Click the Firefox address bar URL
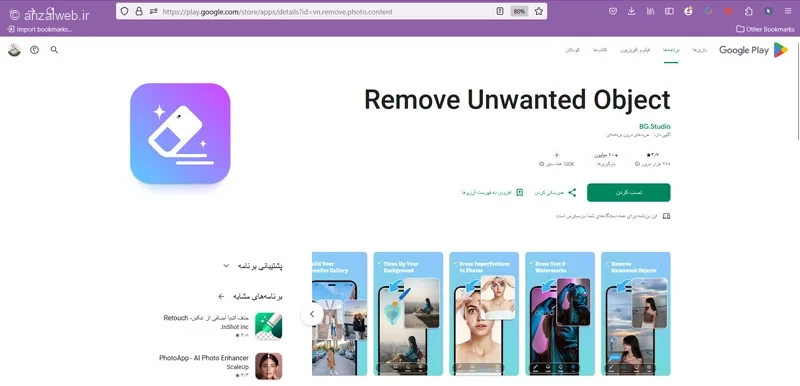800x386 pixels. pyautogui.click(x=278, y=11)
